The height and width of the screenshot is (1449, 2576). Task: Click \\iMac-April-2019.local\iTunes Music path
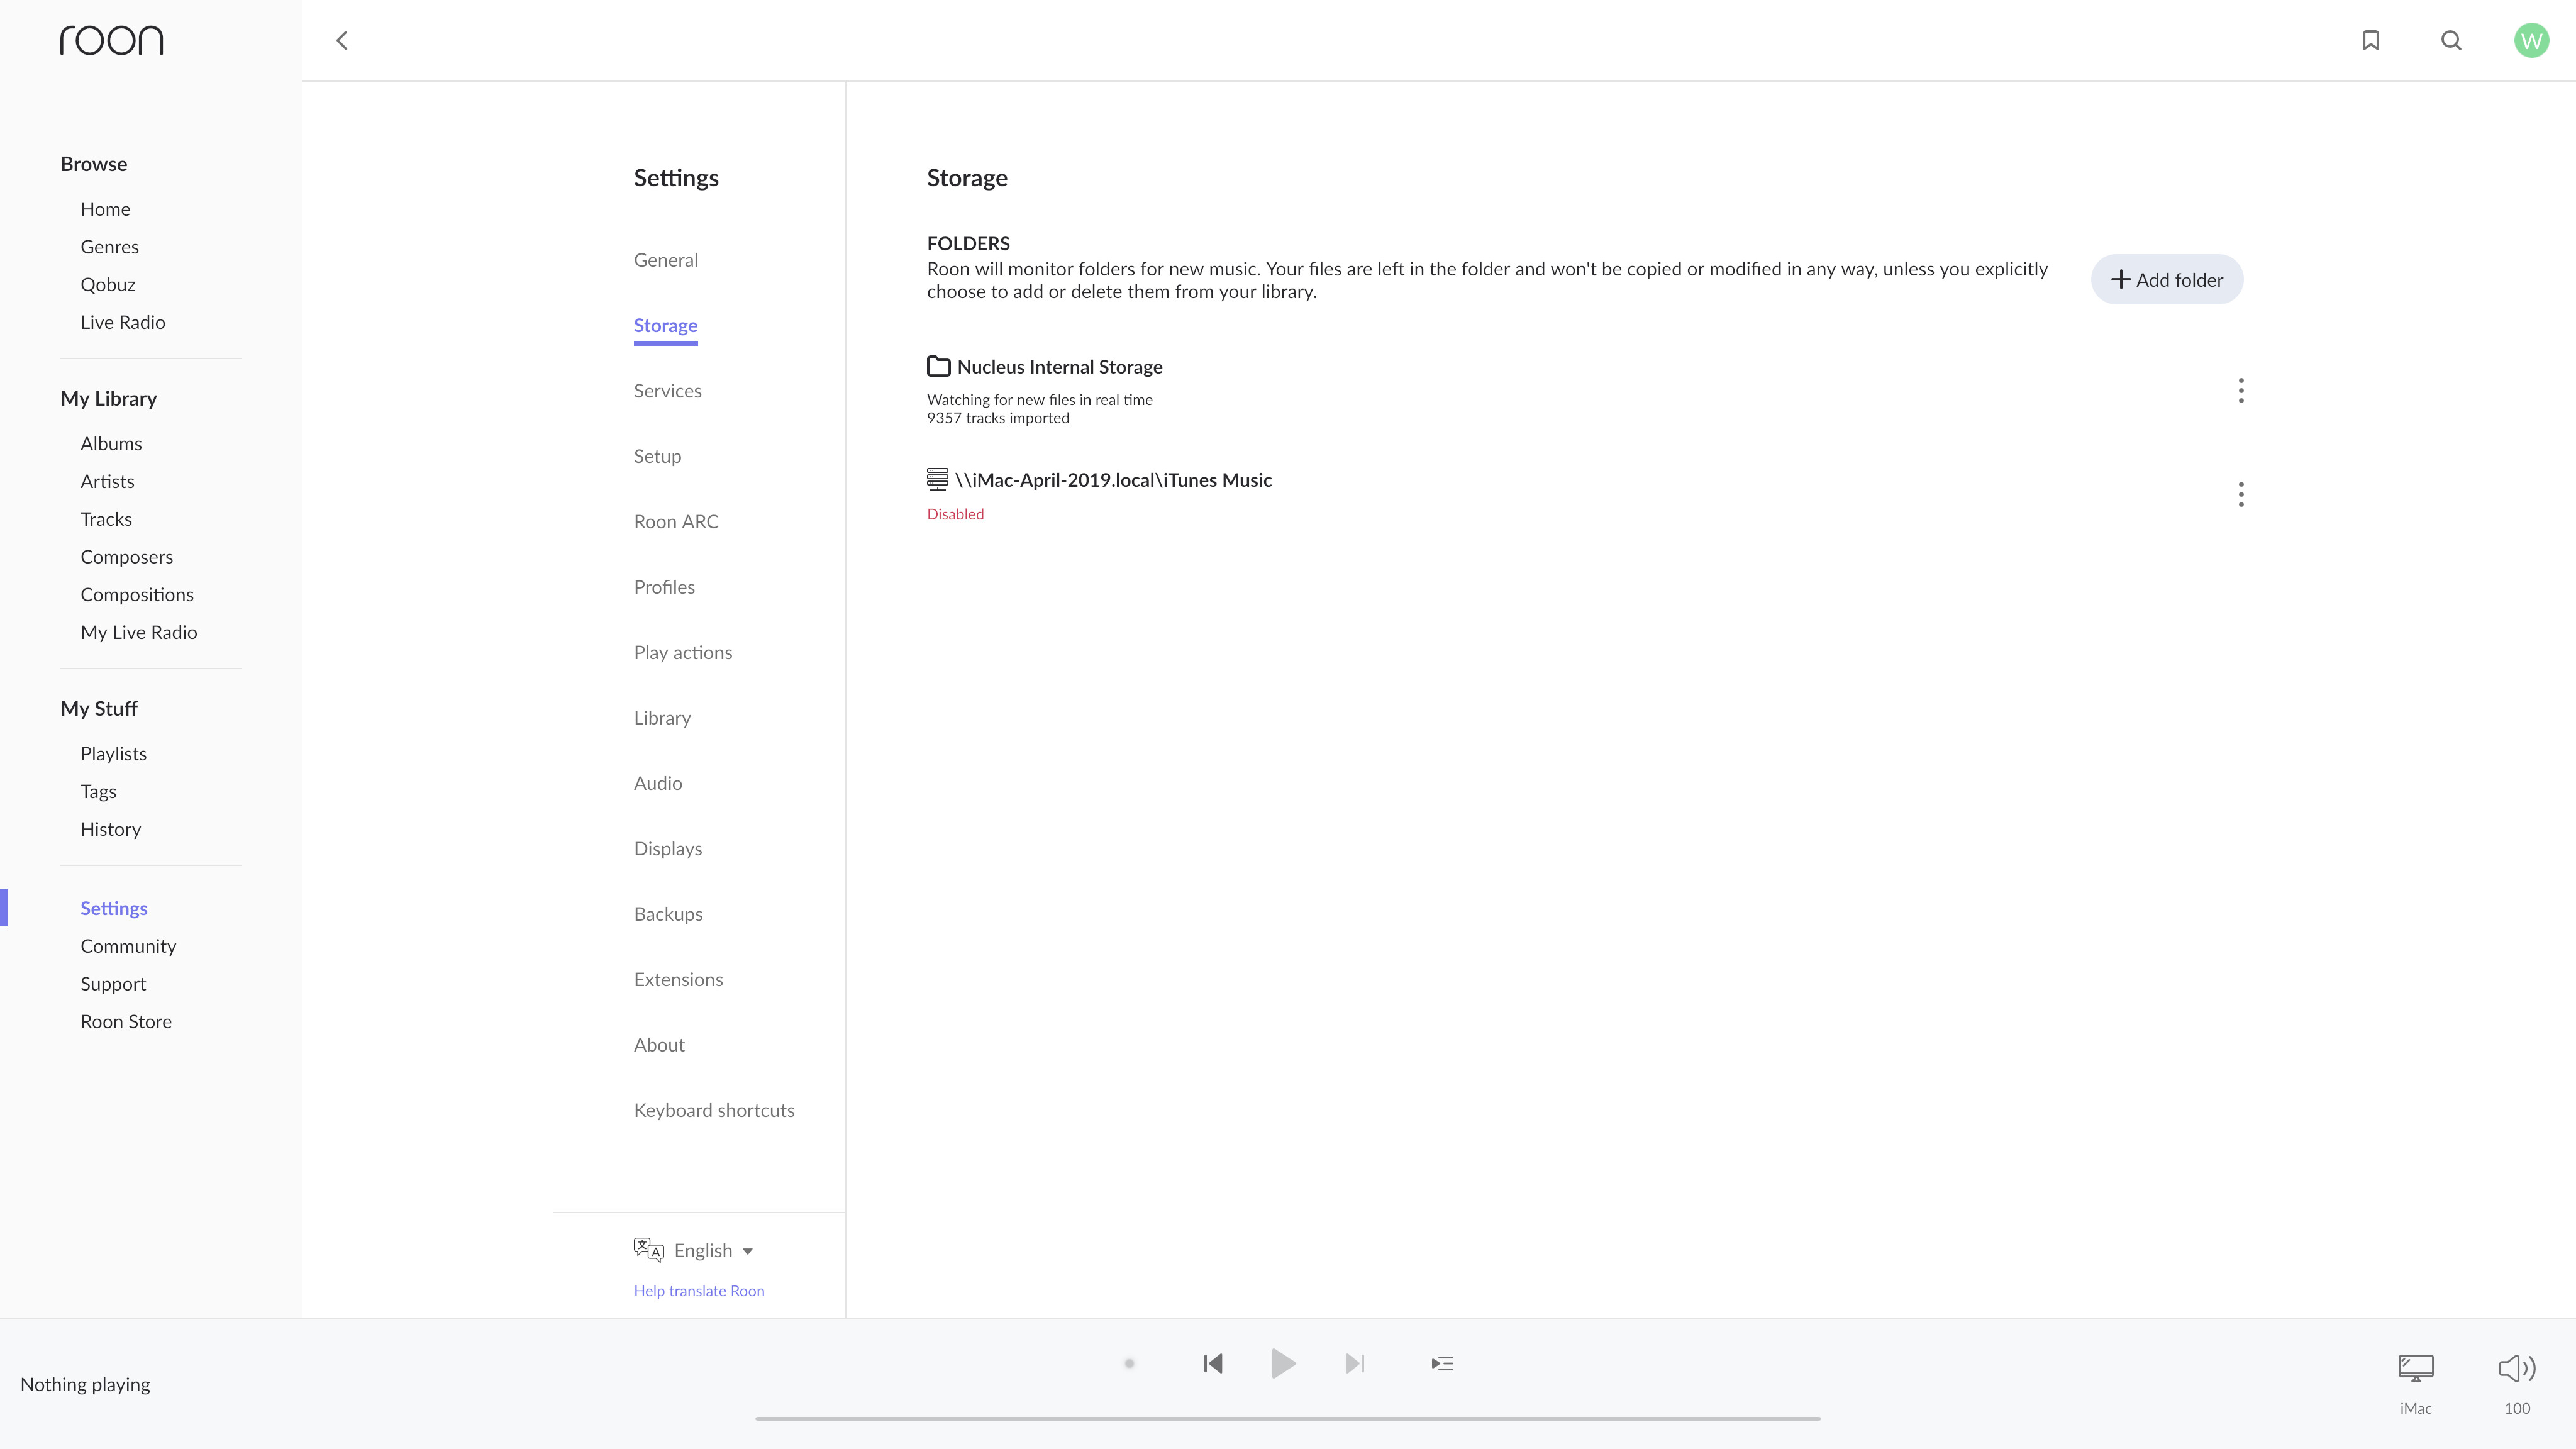(1113, 480)
